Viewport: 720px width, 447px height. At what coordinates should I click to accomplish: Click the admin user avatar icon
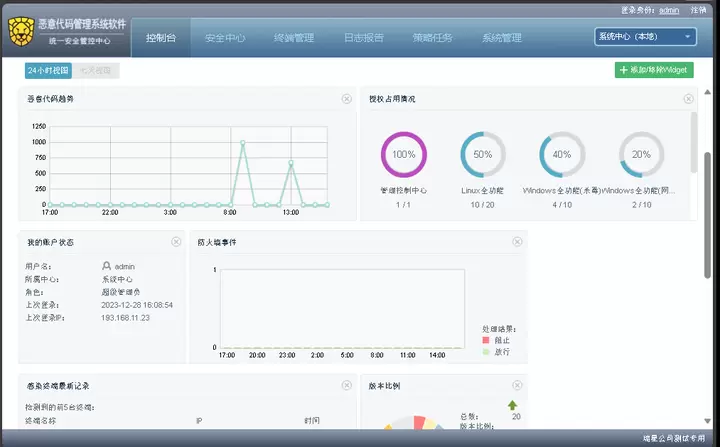pyautogui.click(x=107, y=266)
